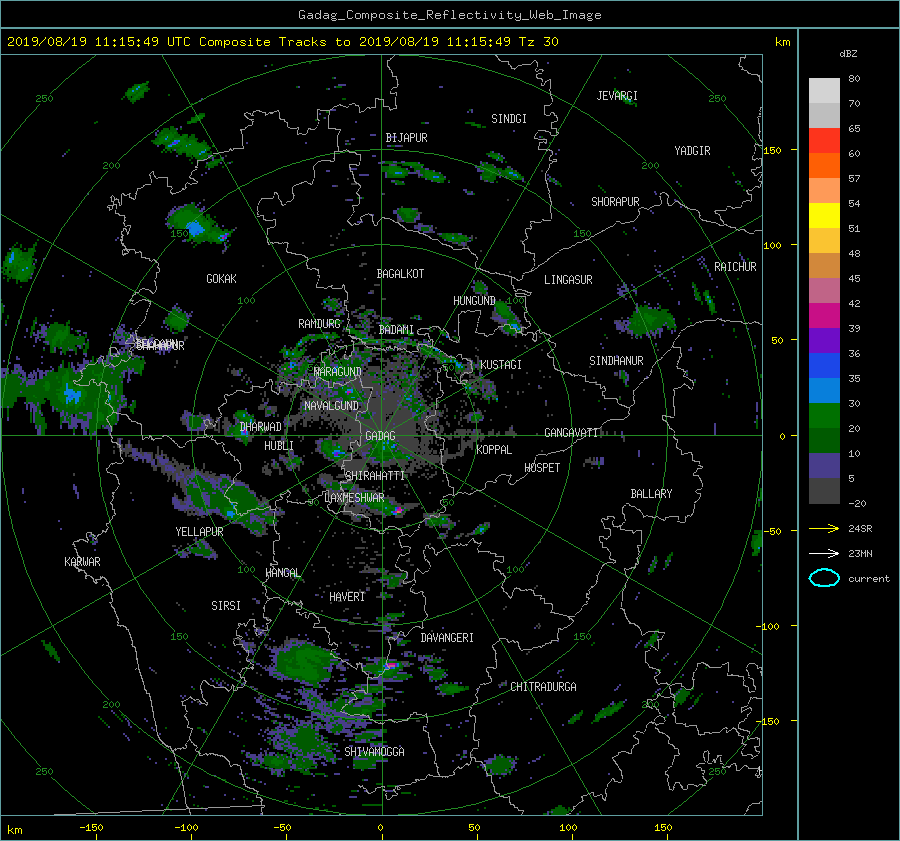Image resolution: width=900 pixels, height=841 pixels.
Task: Click the BAGALKOT city label
Action: coord(400,274)
